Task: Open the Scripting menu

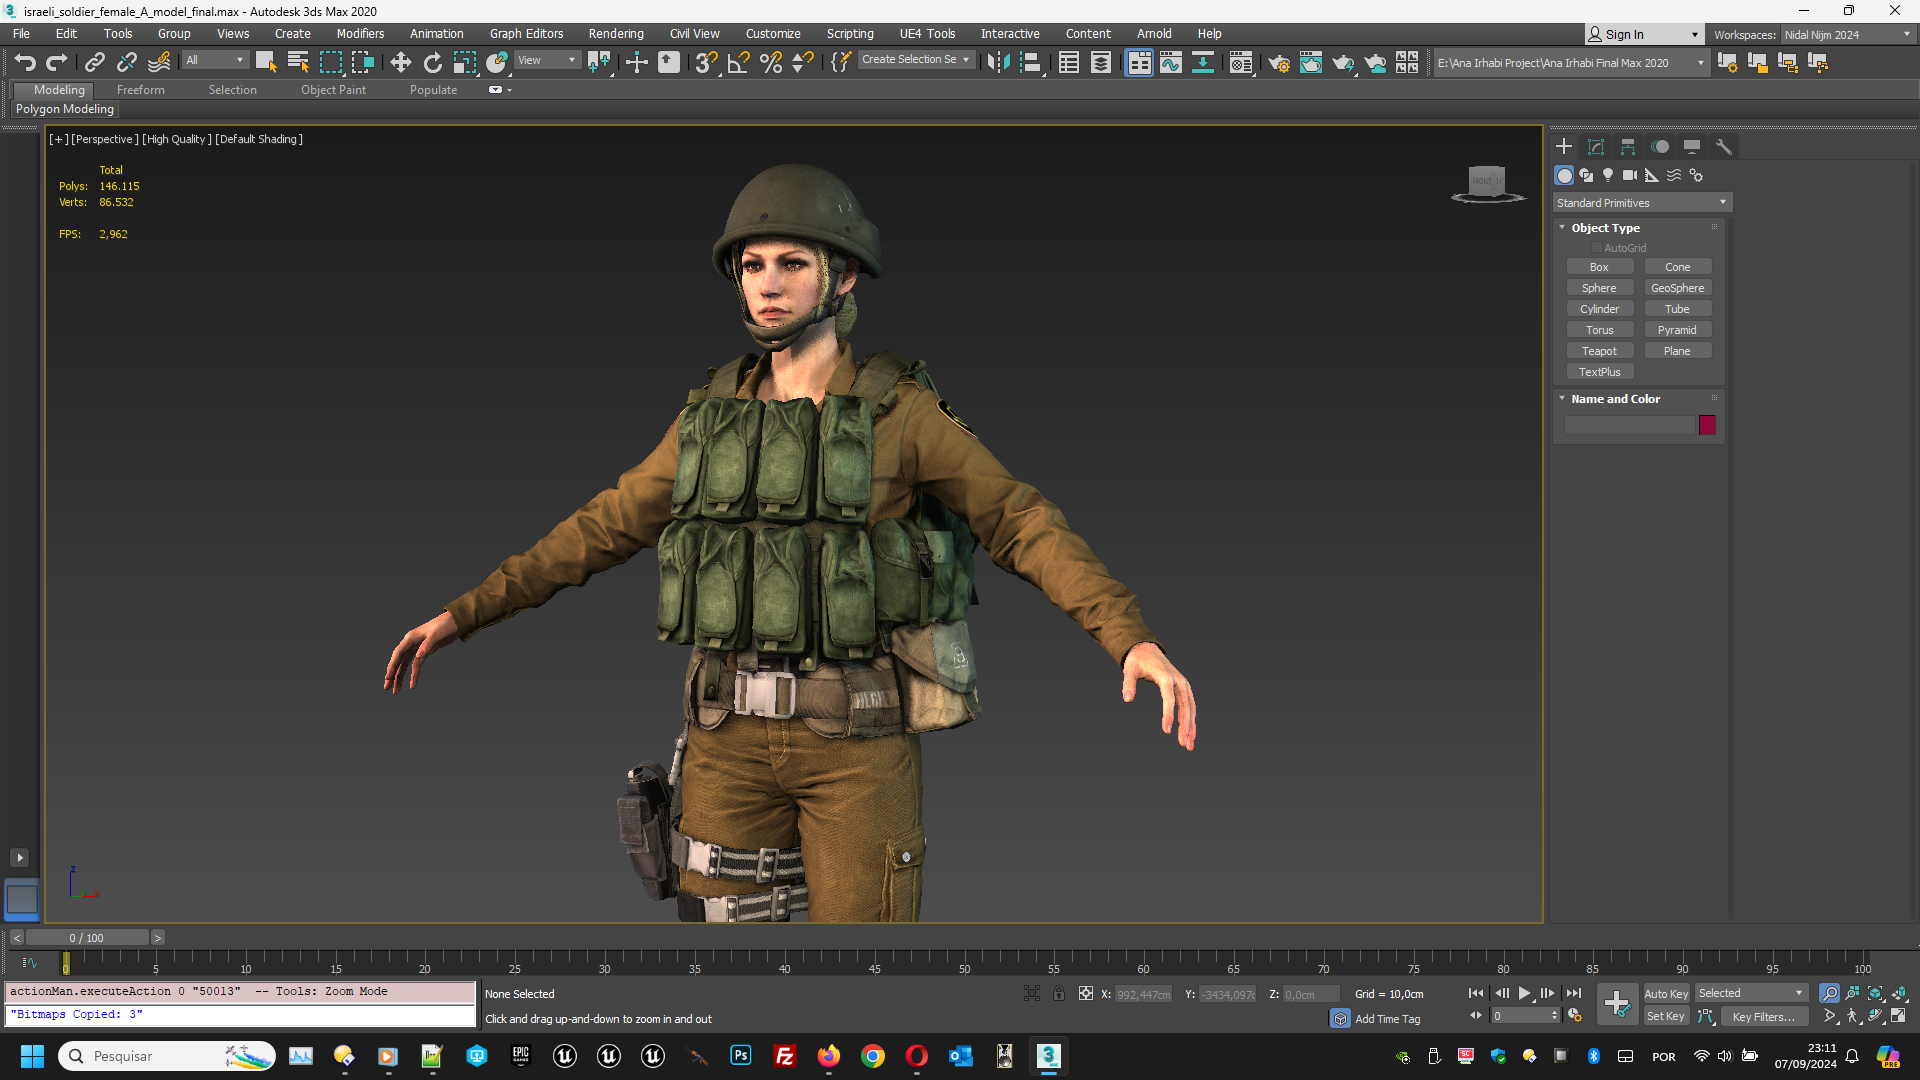Action: 850,34
